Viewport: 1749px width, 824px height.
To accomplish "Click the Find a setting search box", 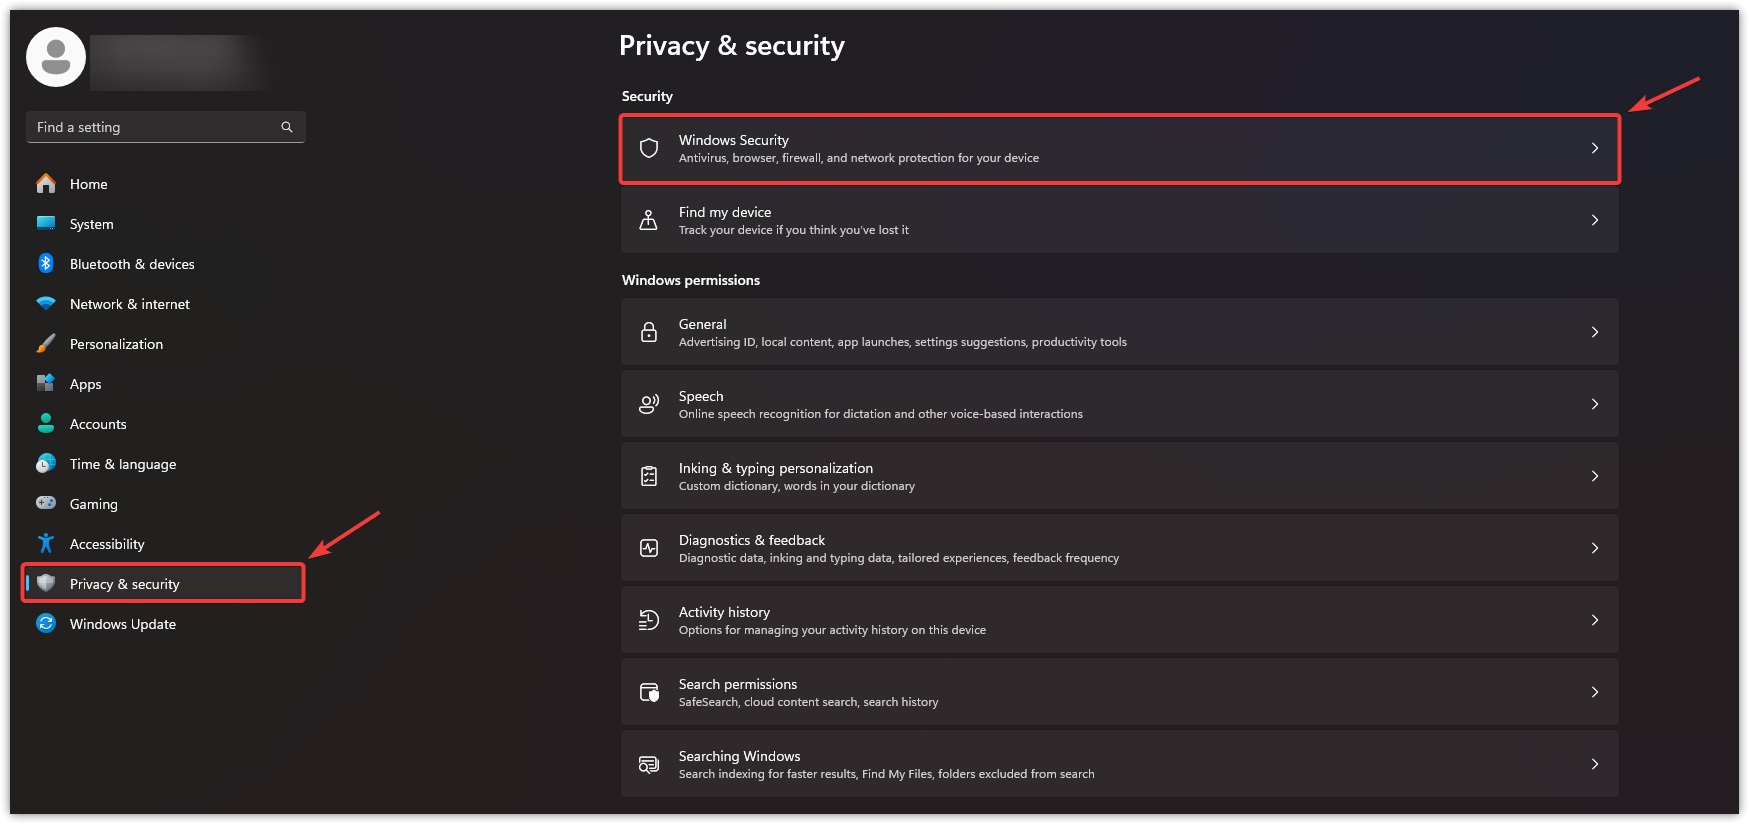I will pyautogui.click(x=150, y=127).
